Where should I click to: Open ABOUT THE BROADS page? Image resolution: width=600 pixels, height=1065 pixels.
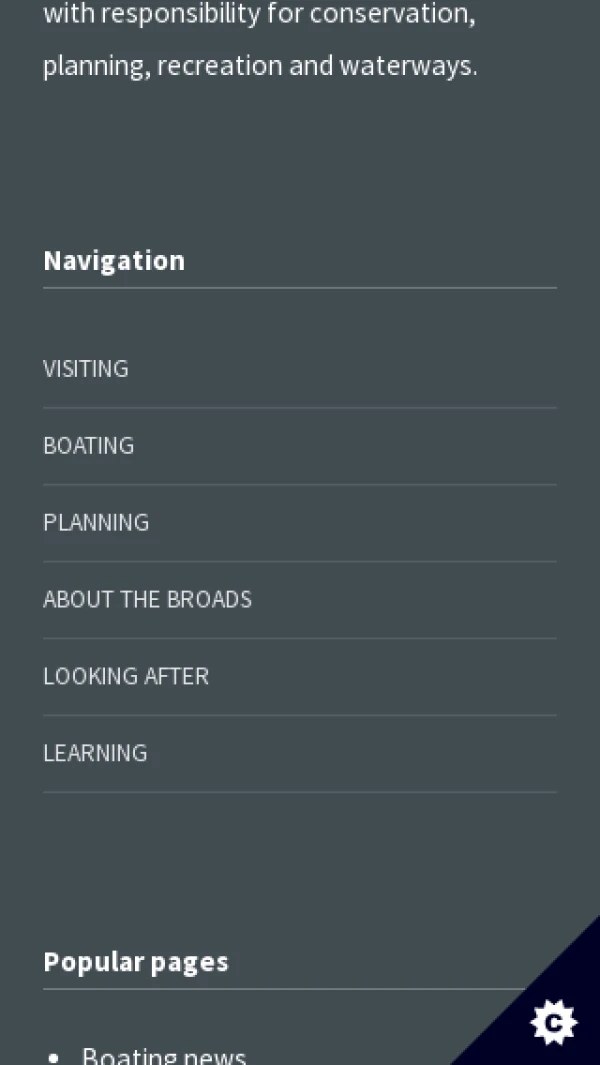tap(147, 600)
